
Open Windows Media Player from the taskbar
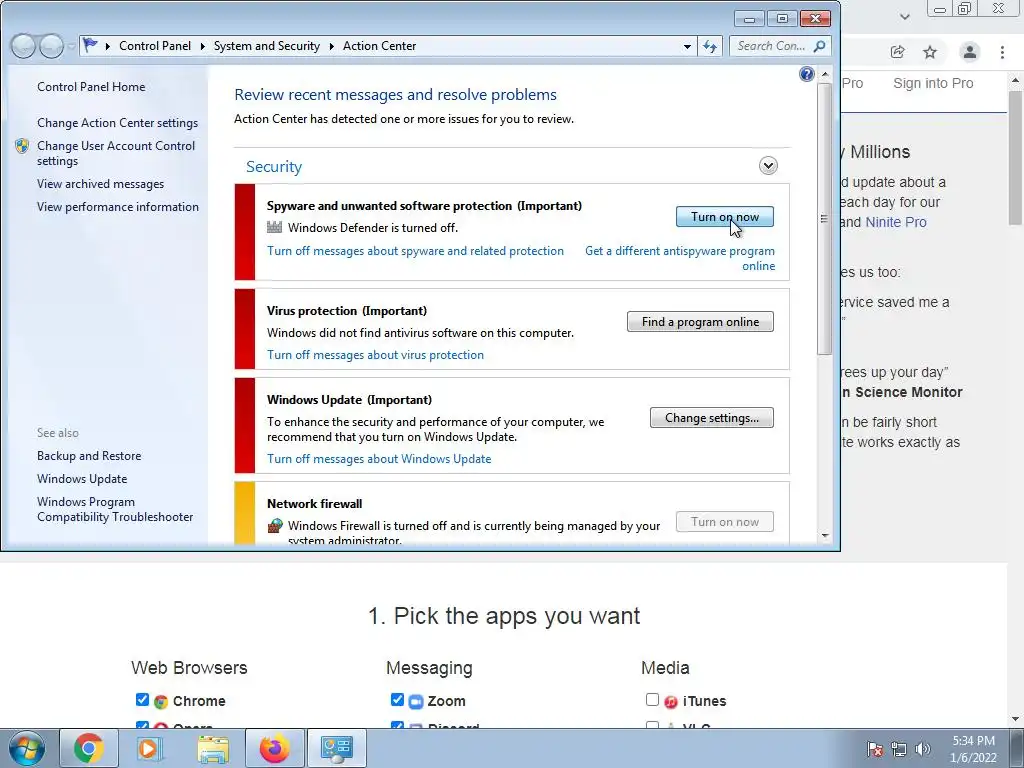coord(149,748)
